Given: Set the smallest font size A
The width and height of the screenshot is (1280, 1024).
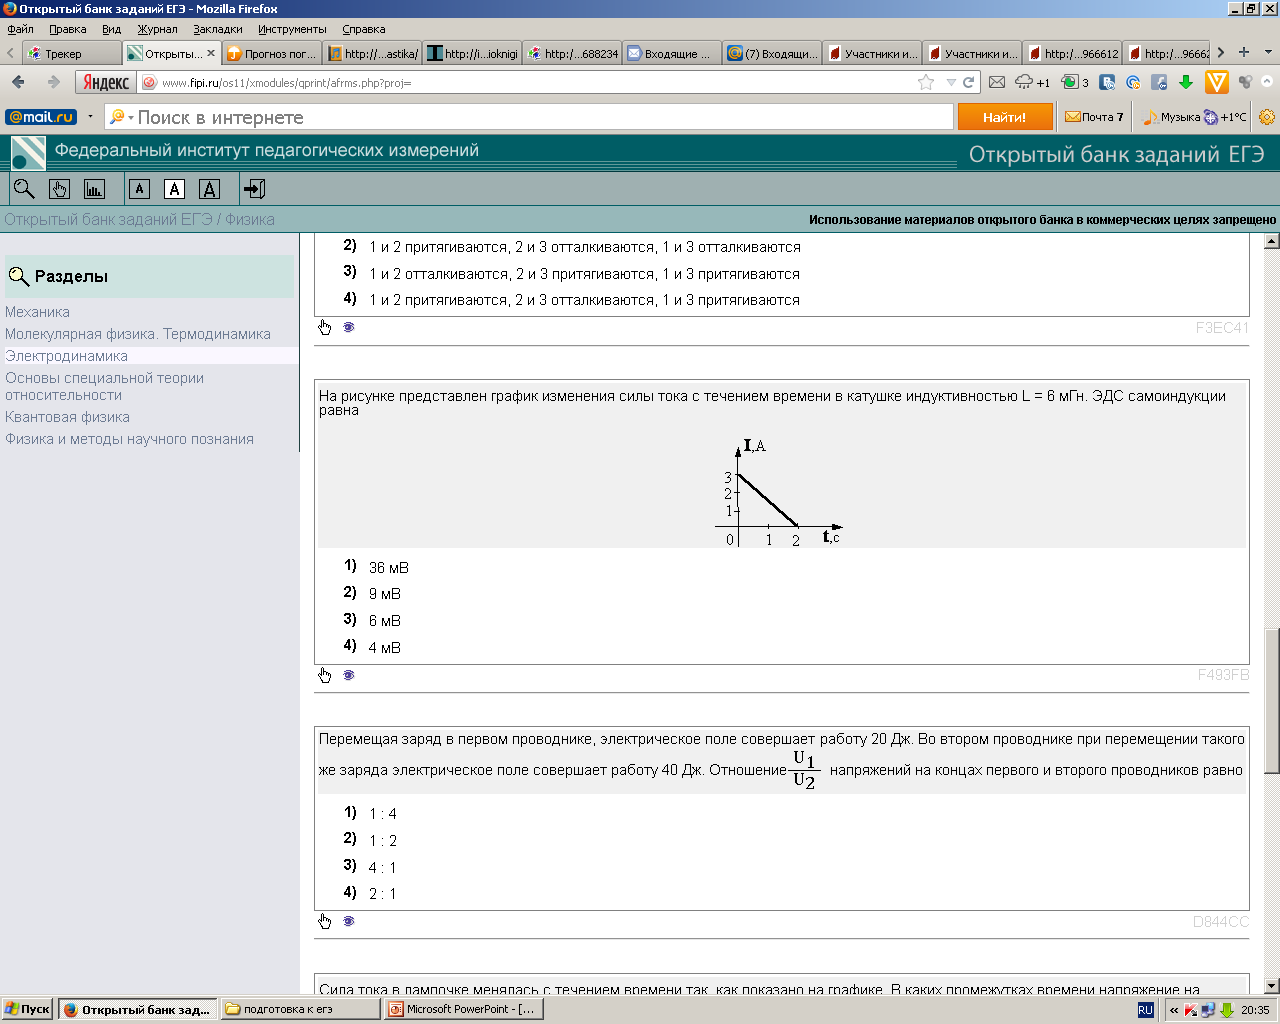Looking at the screenshot, I should click(140, 189).
